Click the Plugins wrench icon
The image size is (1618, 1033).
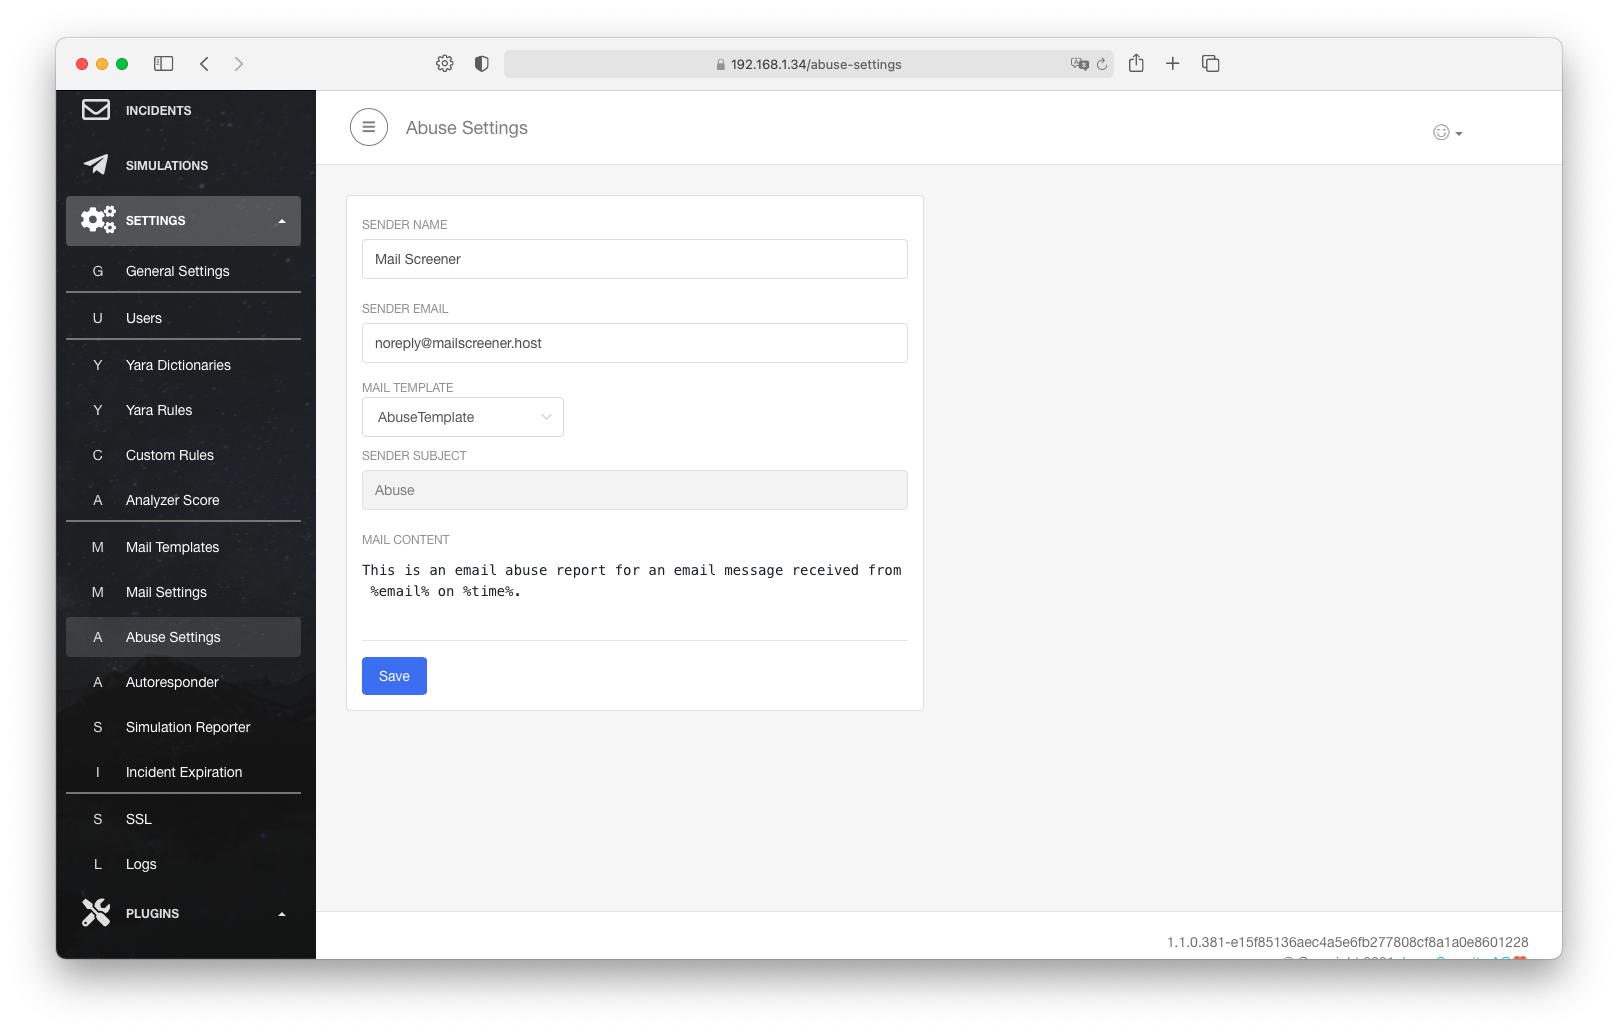[x=96, y=913]
